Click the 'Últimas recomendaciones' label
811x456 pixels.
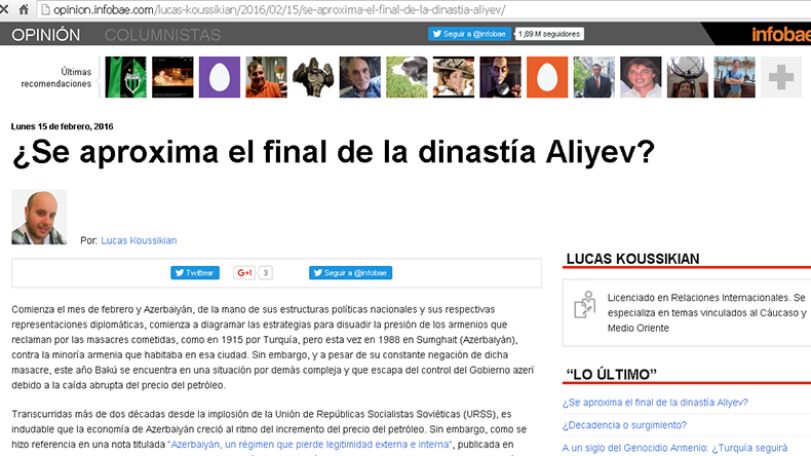(56, 78)
